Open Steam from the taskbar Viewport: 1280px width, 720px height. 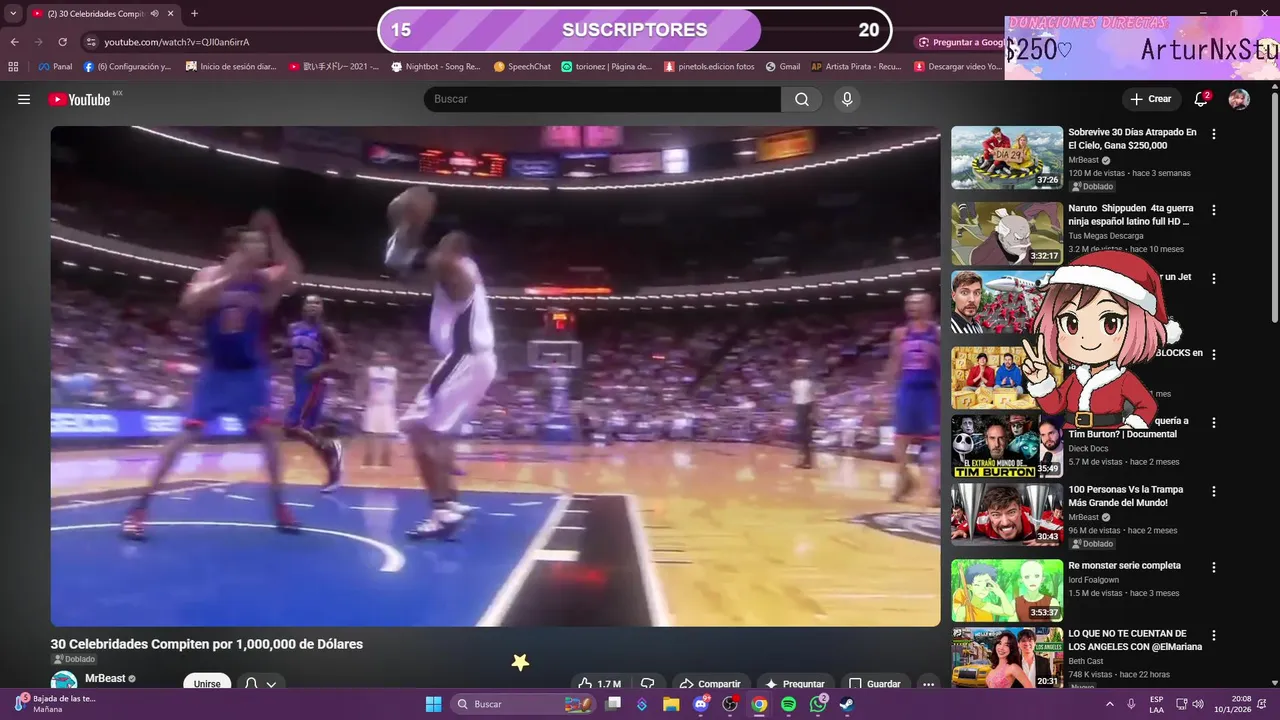[847, 704]
